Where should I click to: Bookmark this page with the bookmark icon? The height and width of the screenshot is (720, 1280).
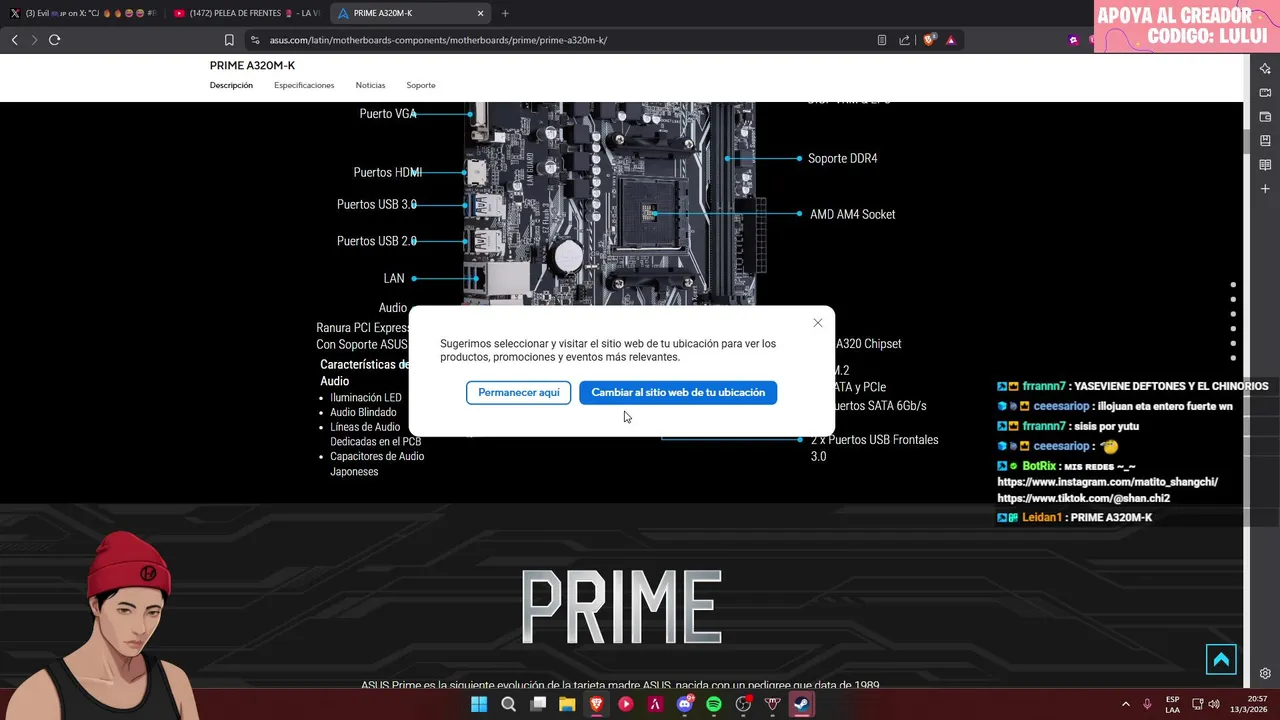[x=229, y=40]
